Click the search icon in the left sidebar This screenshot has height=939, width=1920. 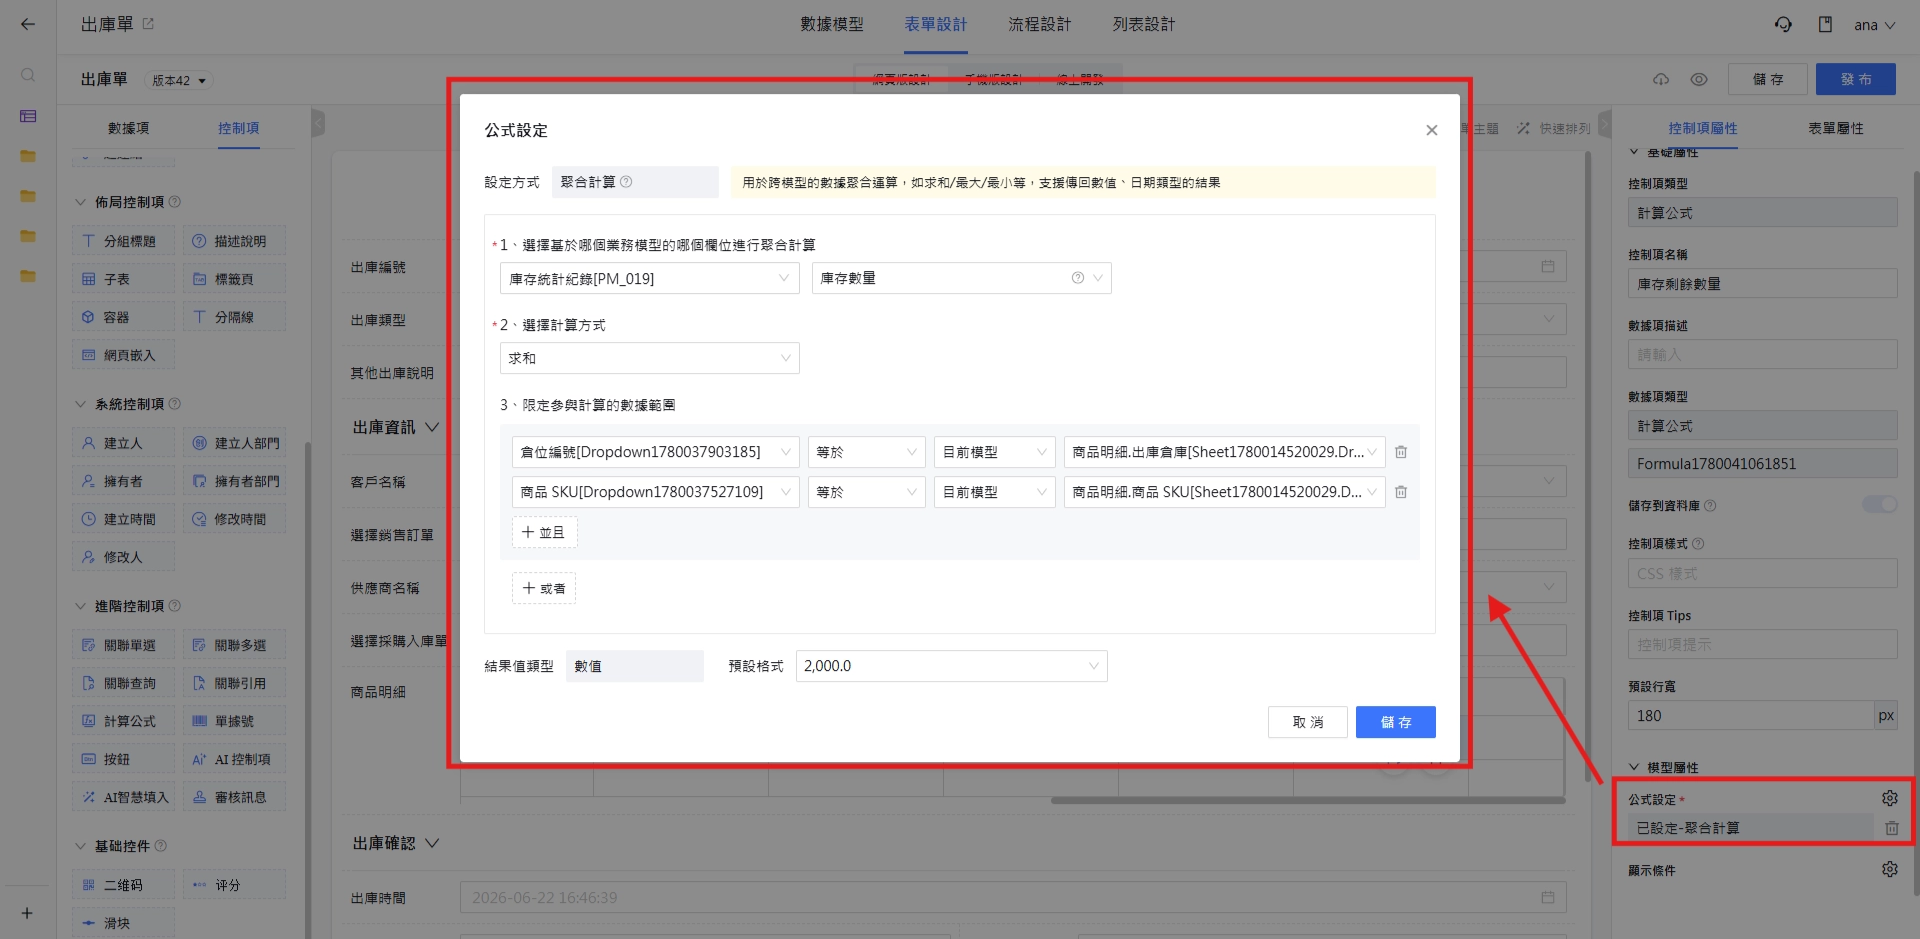click(x=28, y=75)
